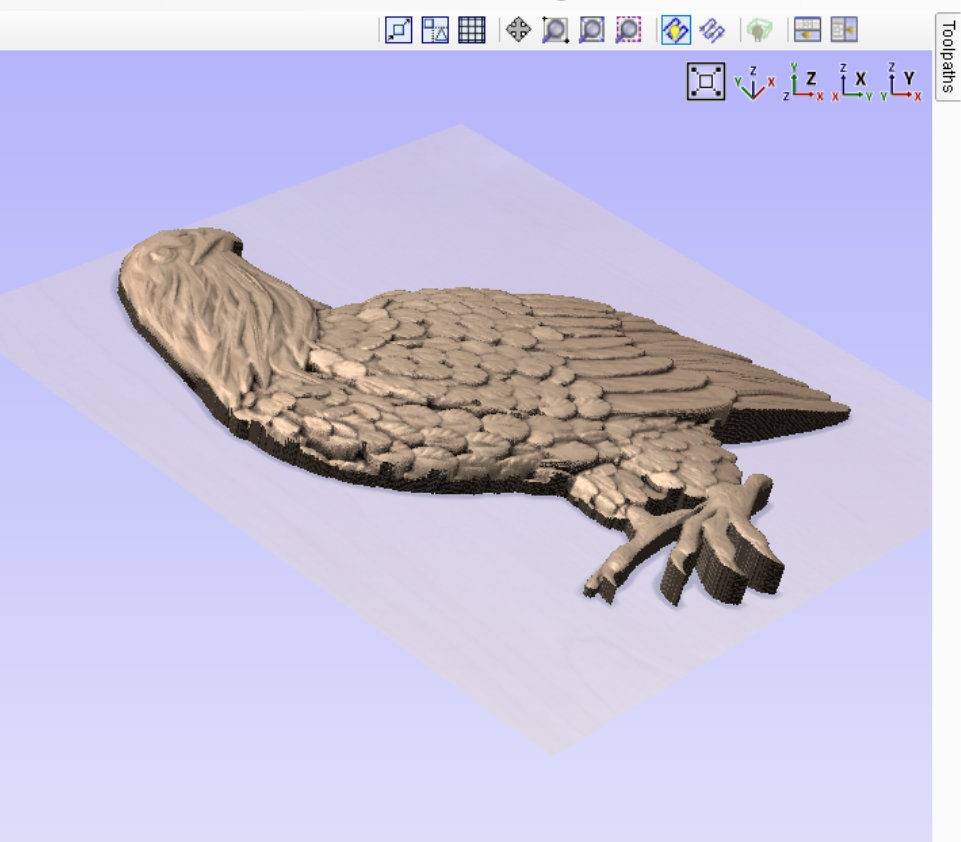Zoom to the selected objects
961x842 pixels.
click(x=626, y=31)
